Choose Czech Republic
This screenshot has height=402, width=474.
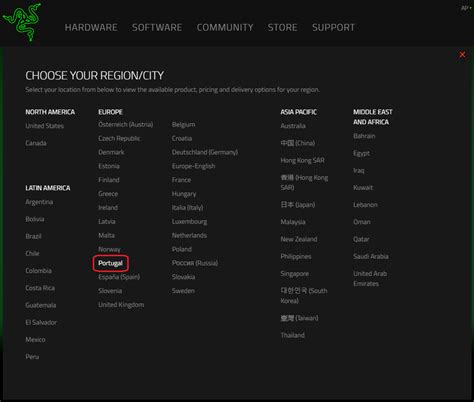pos(120,138)
